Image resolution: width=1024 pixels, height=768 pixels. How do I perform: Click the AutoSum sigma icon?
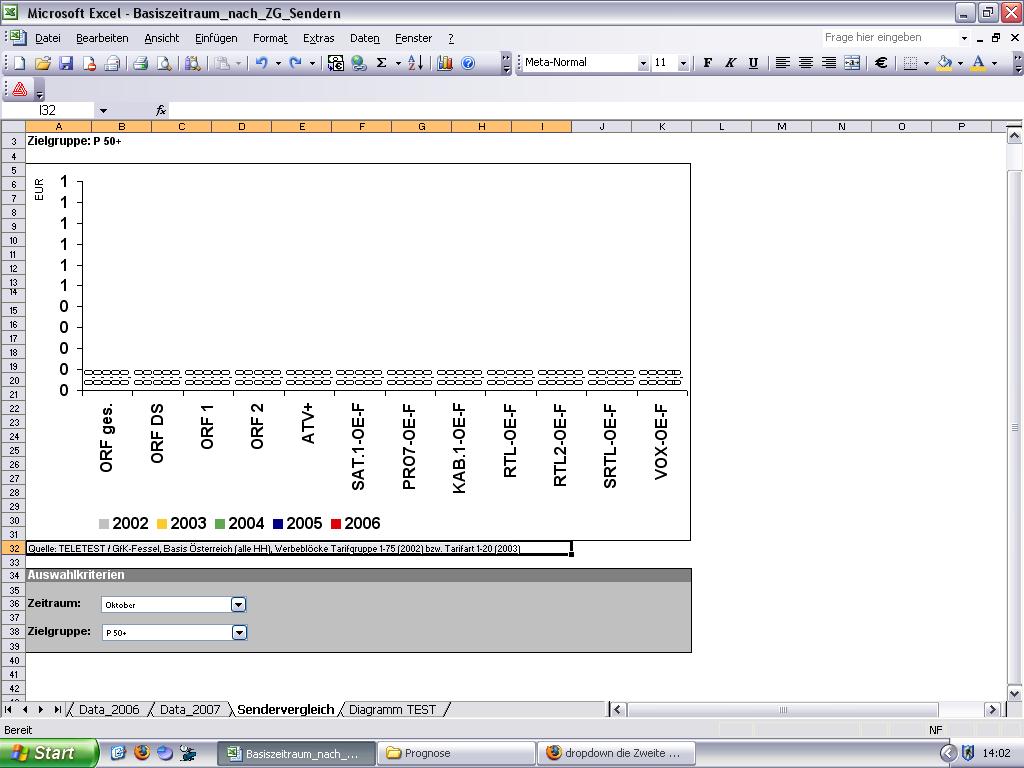tap(382, 63)
